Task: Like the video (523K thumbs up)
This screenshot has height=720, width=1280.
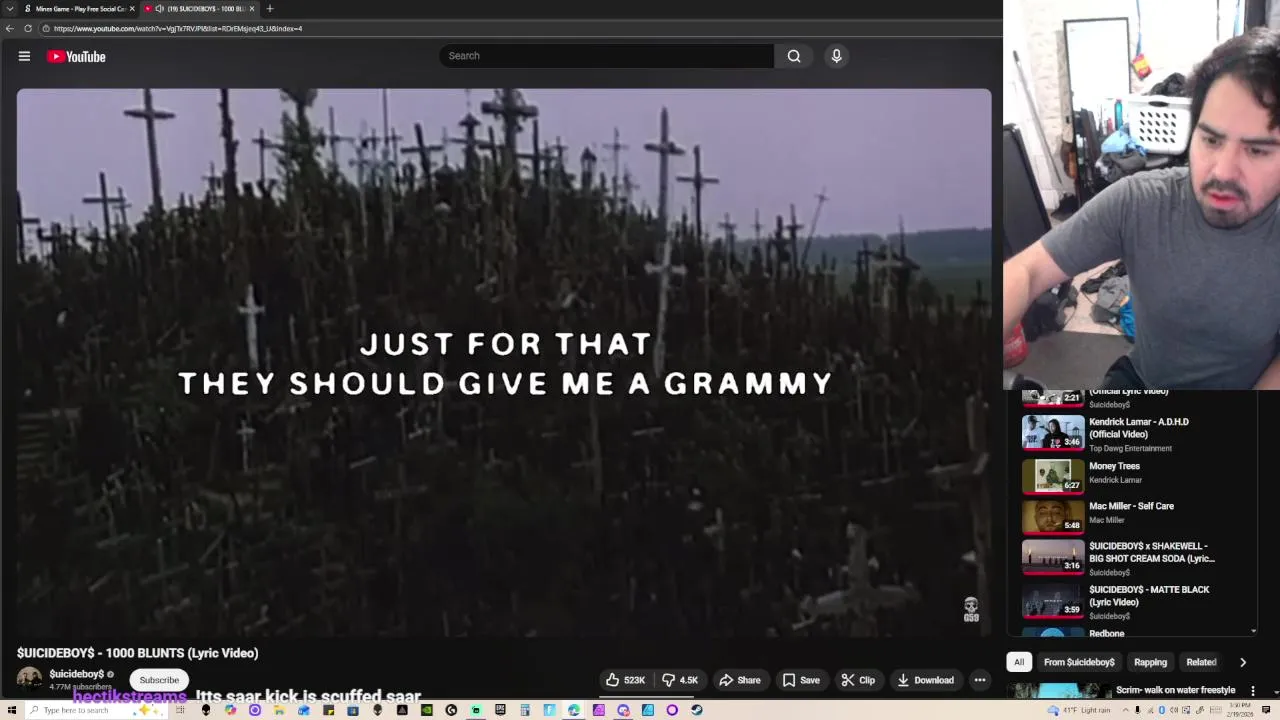Action: click(x=626, y=680)
